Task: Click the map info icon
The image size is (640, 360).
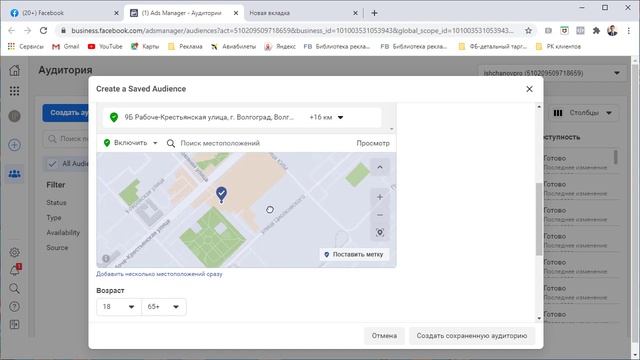Action: pos(106,258)
